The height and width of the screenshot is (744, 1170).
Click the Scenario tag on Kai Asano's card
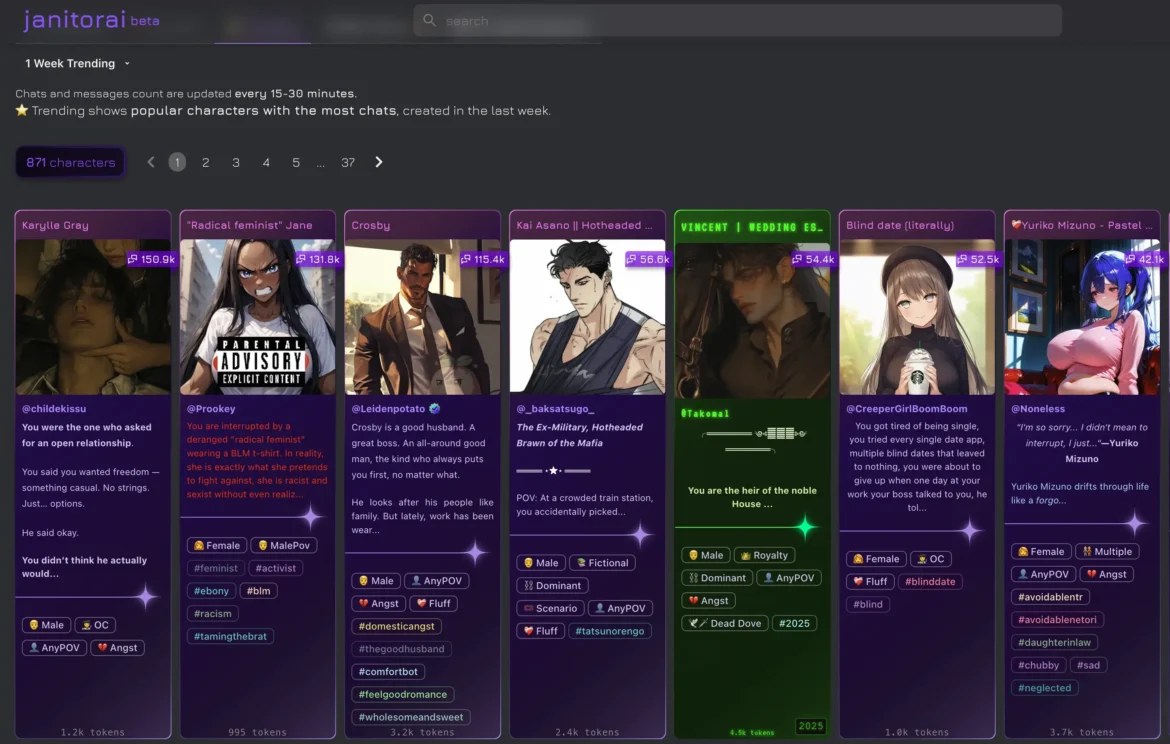click(x=549, y=608)
